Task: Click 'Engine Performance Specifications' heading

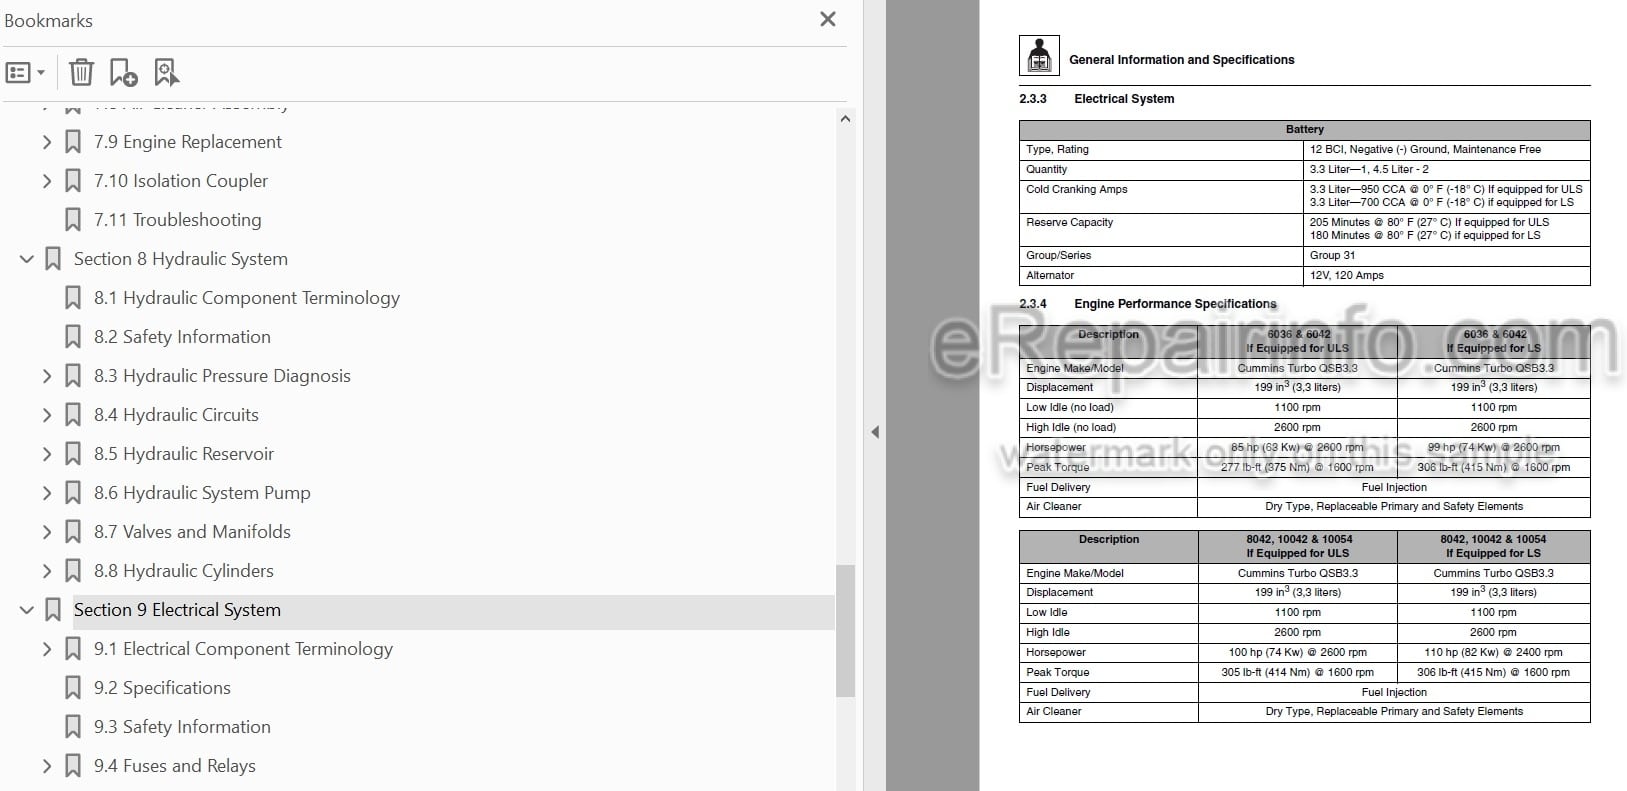Action: pyautogui.click(x=1175, y=304)
